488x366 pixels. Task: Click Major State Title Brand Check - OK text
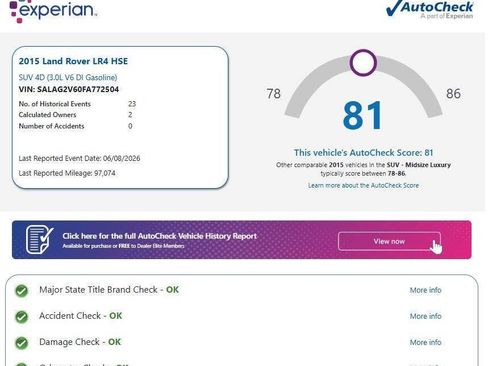tap(109, 290)
